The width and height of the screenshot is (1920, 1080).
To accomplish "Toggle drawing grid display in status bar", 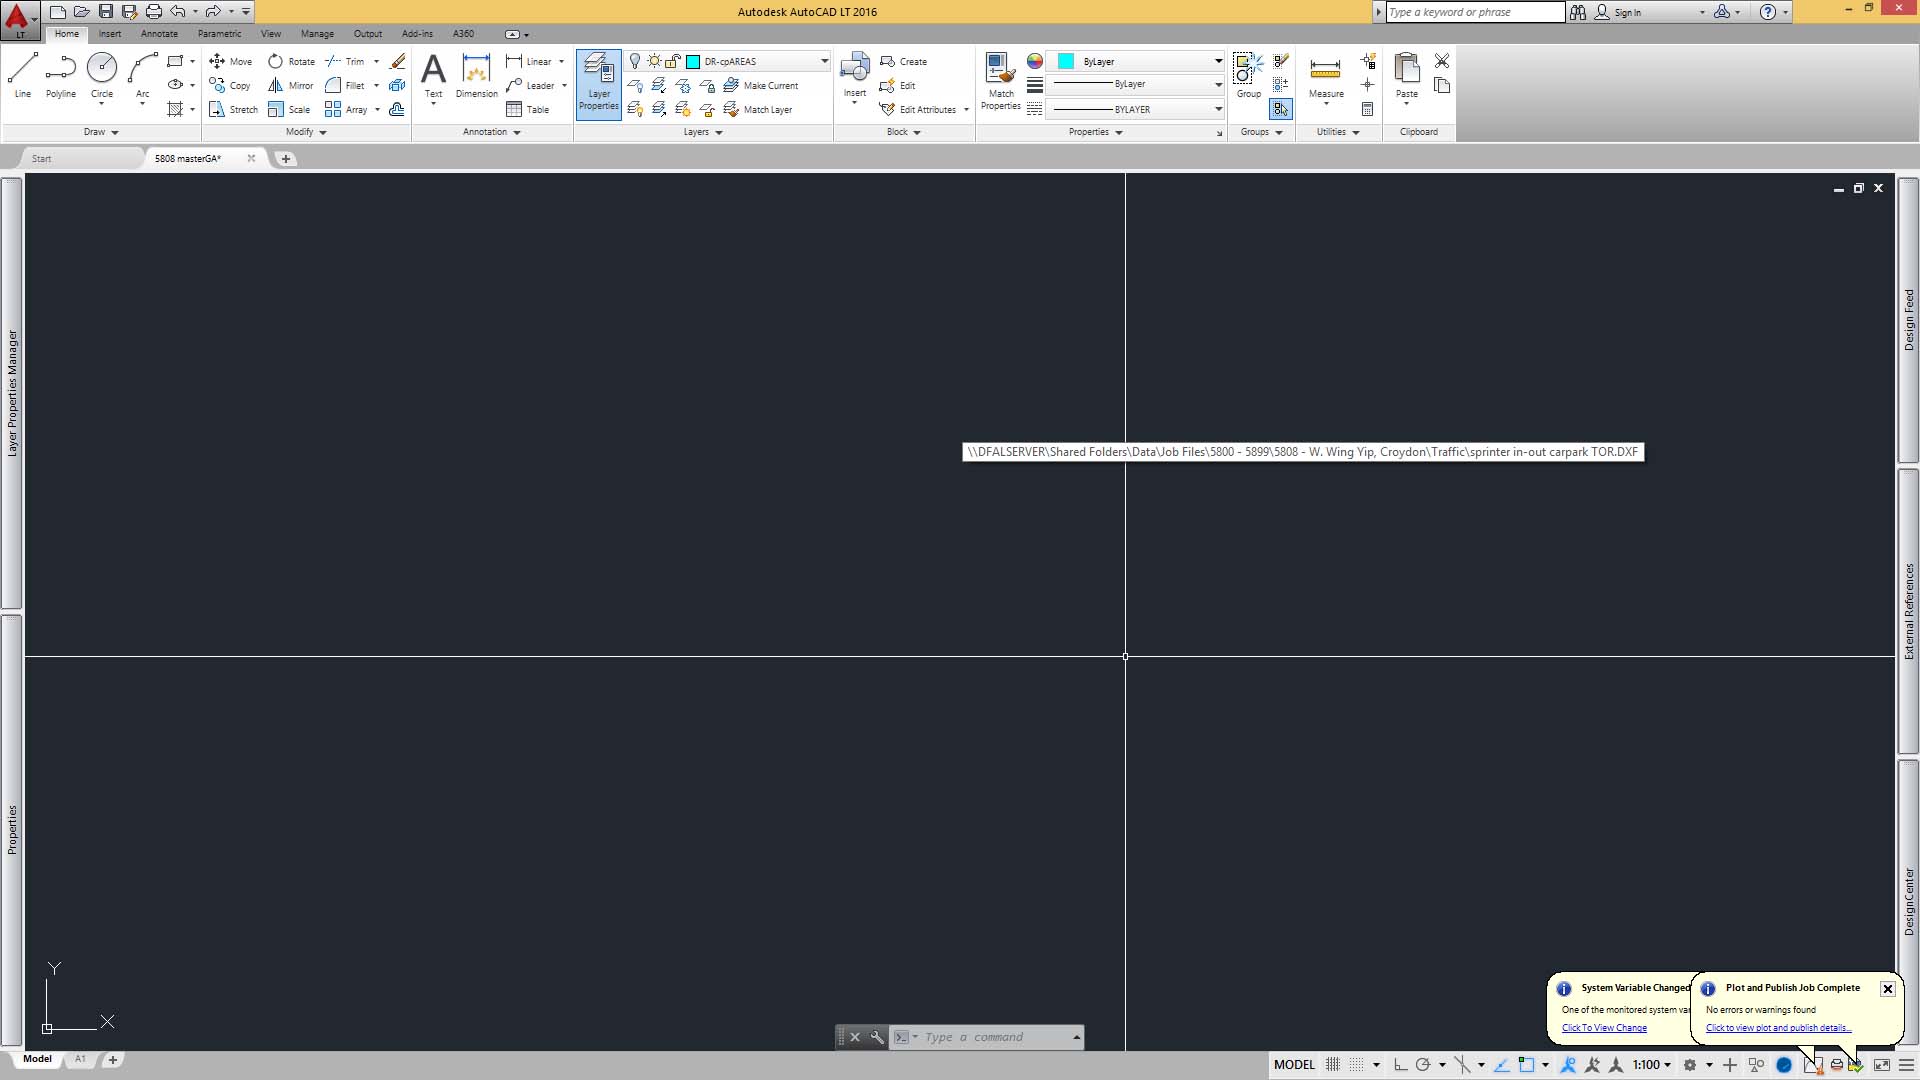I will pyautogui.click(x=1332, y=1065).
